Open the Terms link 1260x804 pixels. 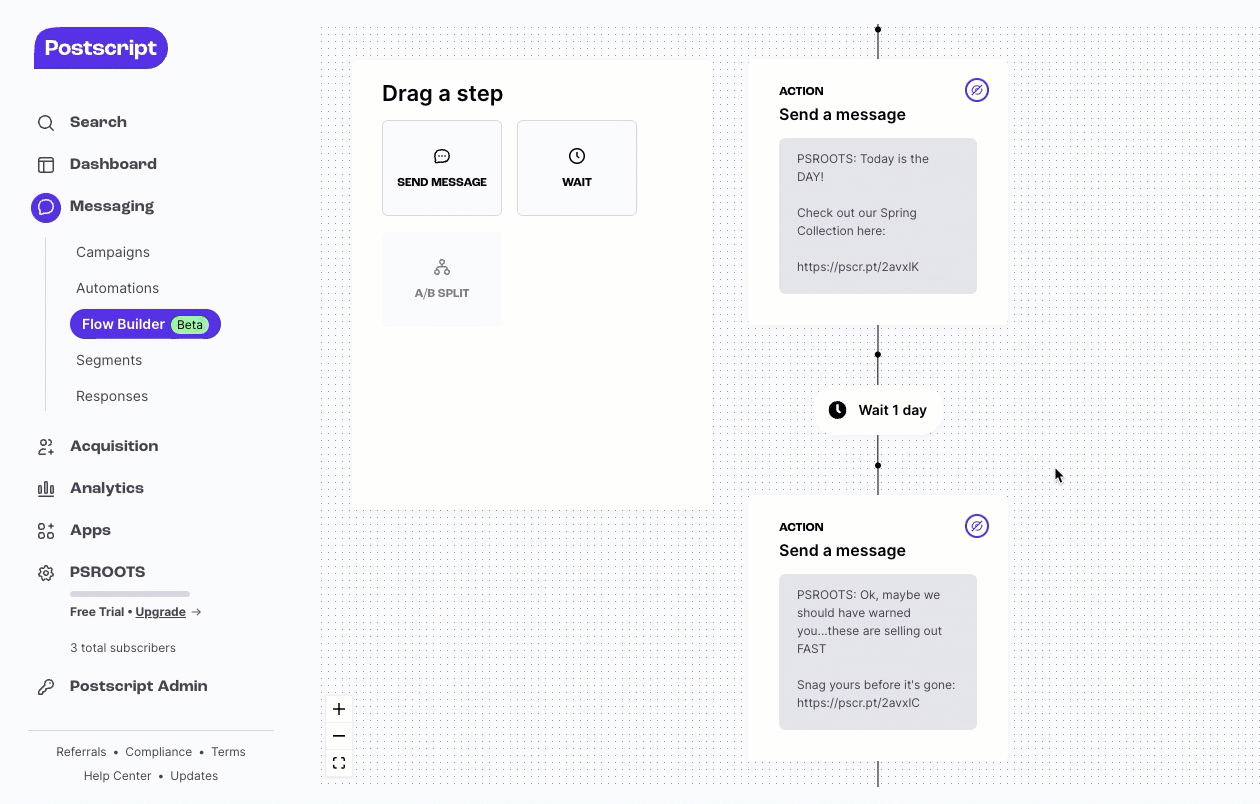pyautogui.click(x=228, y=752)
